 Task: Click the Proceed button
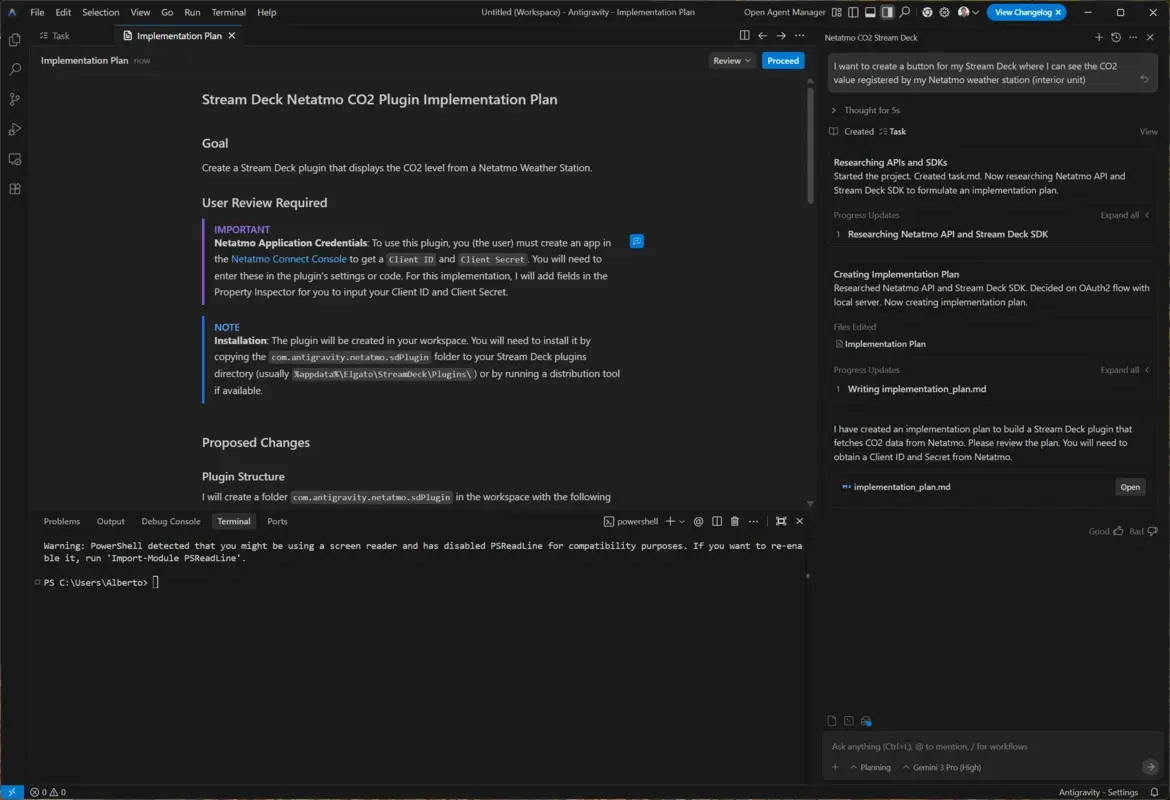pos(783,60)
